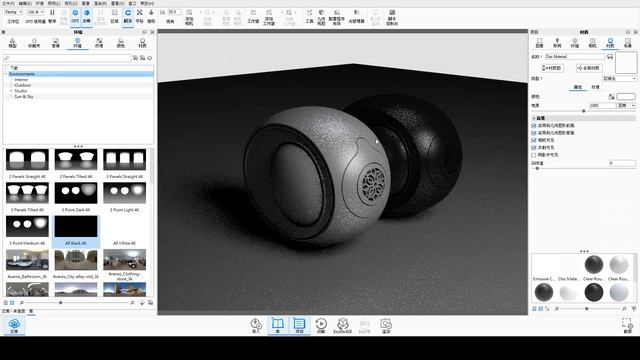Select the 平移 pan camera tool
Viewport: 640px width, 360px height.
click(x=140, y=16)
